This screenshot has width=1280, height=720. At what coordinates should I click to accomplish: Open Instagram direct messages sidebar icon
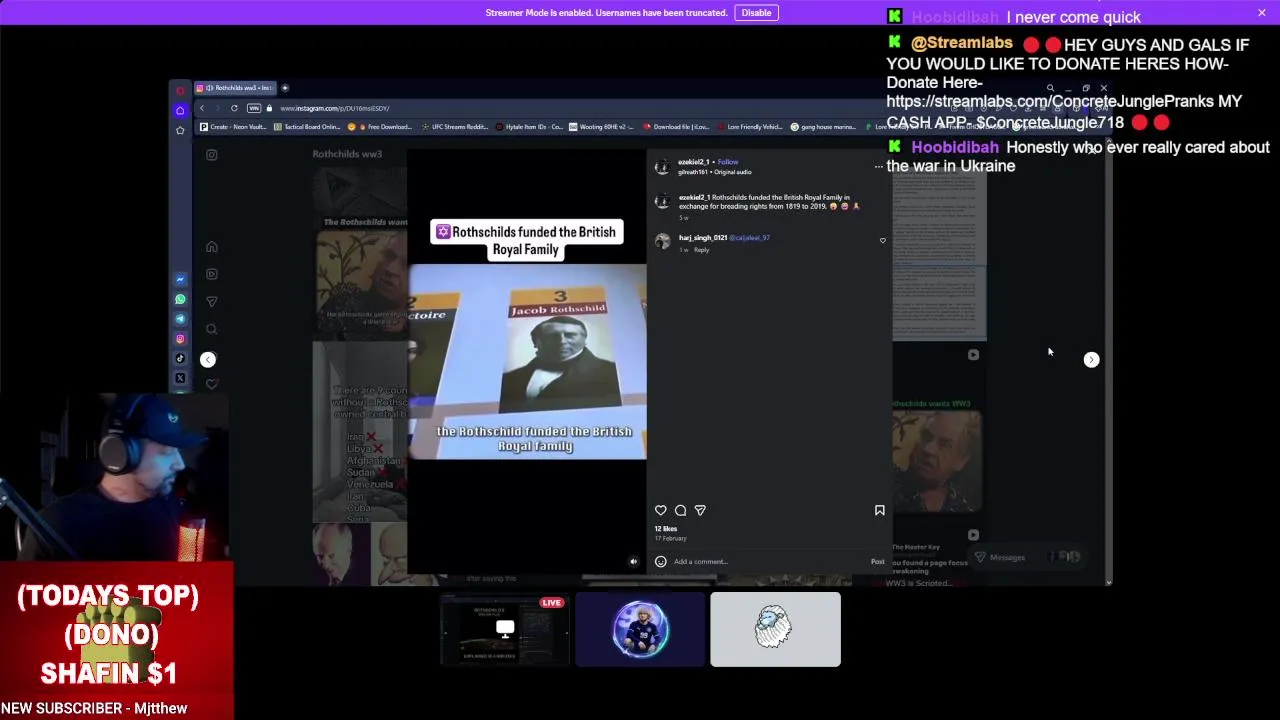coord(211,301)
